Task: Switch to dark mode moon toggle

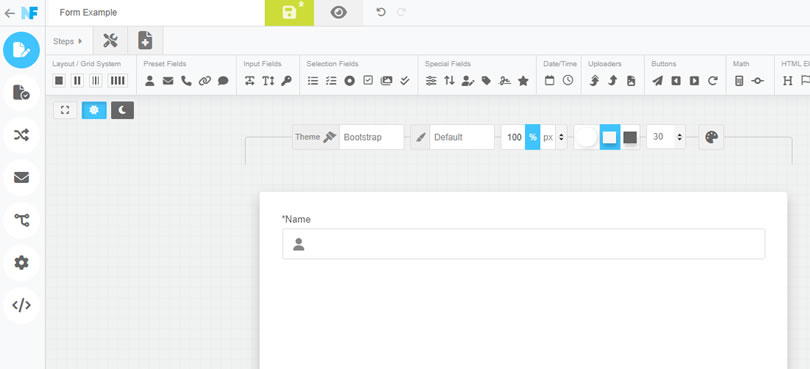Action: (x=122, y=110)
